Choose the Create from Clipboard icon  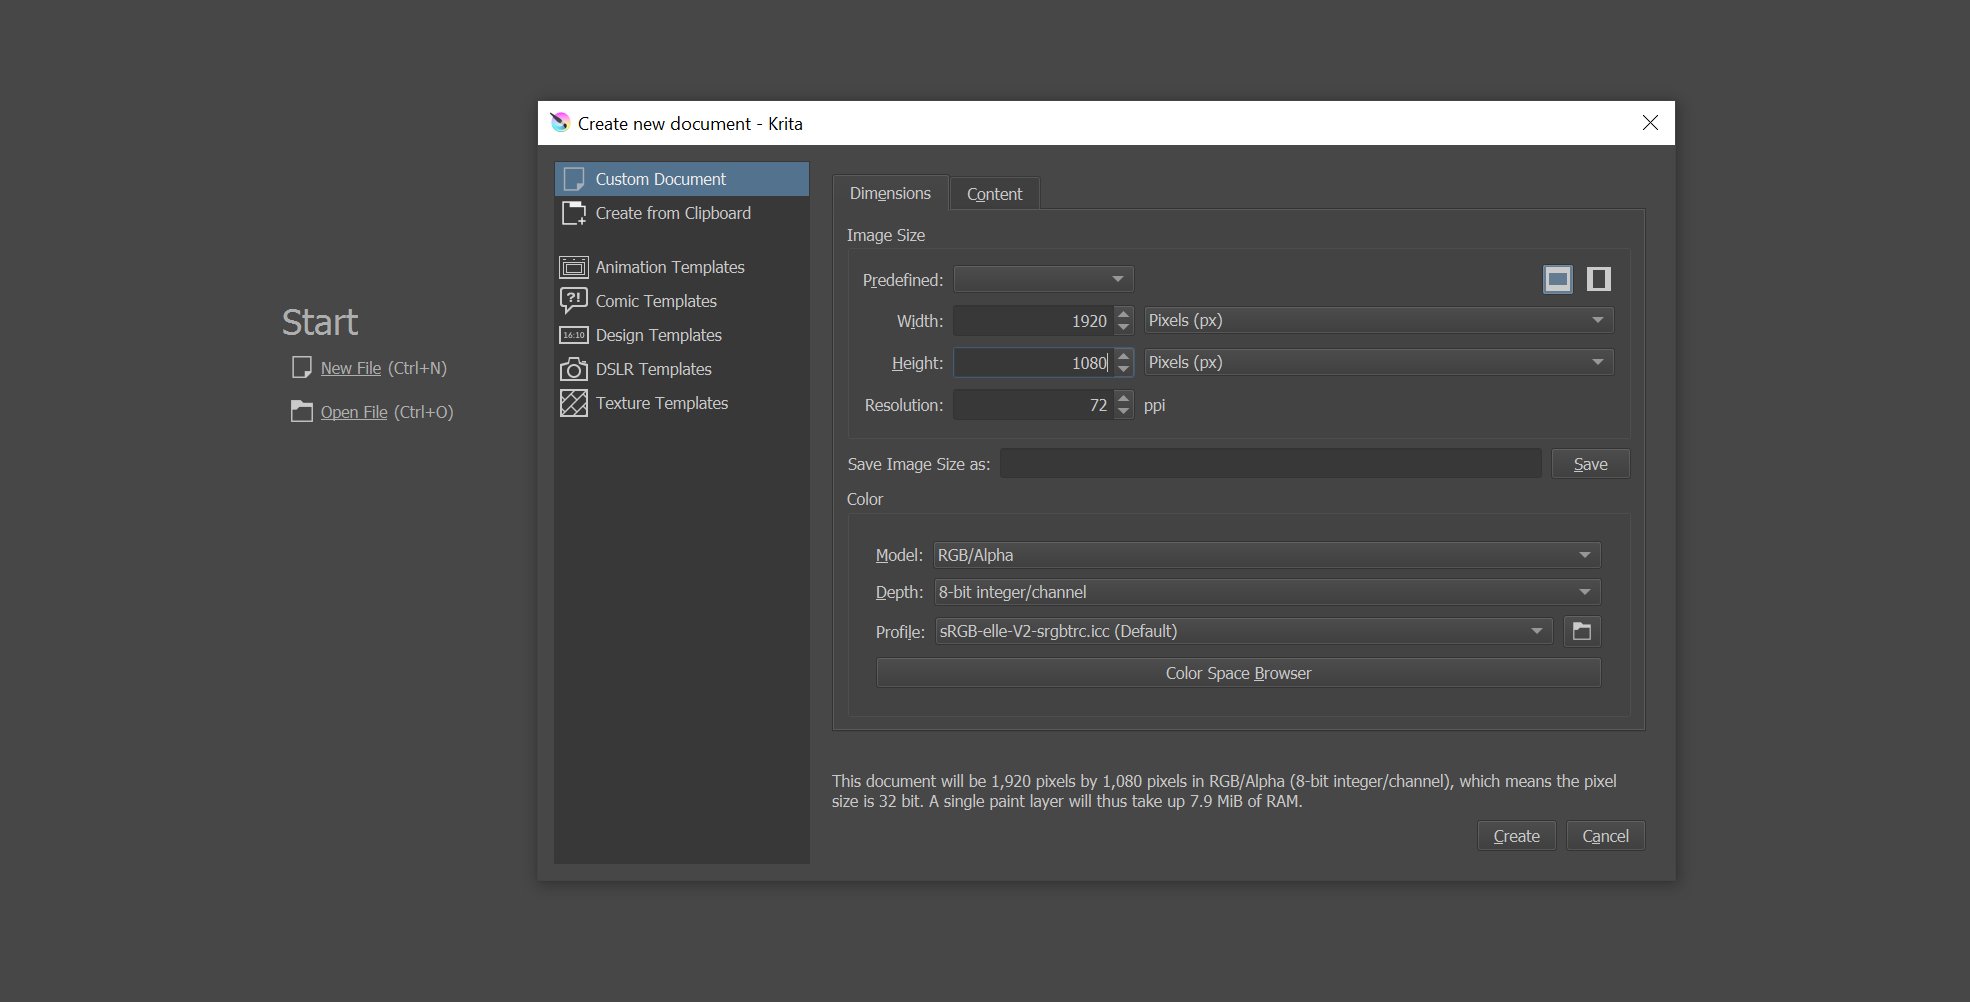[x=574, y=213]
